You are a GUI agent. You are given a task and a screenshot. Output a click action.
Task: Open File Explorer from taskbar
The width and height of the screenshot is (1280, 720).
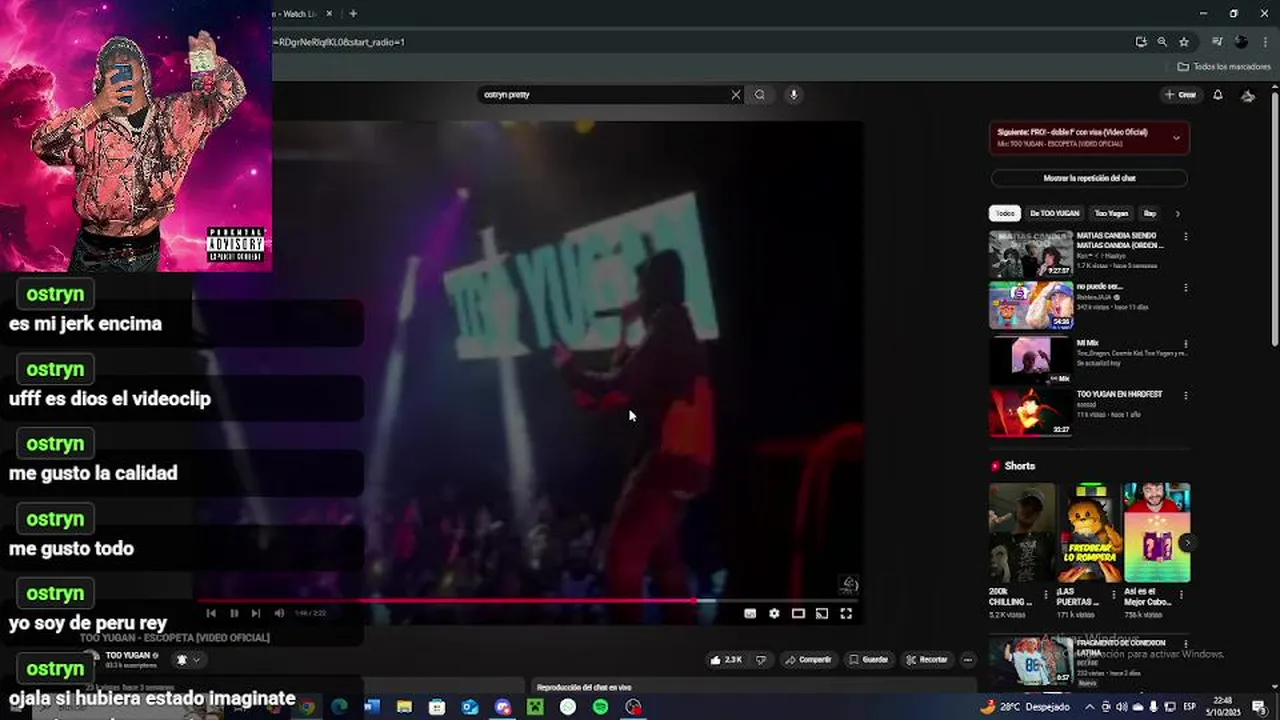tap(404, 707)
